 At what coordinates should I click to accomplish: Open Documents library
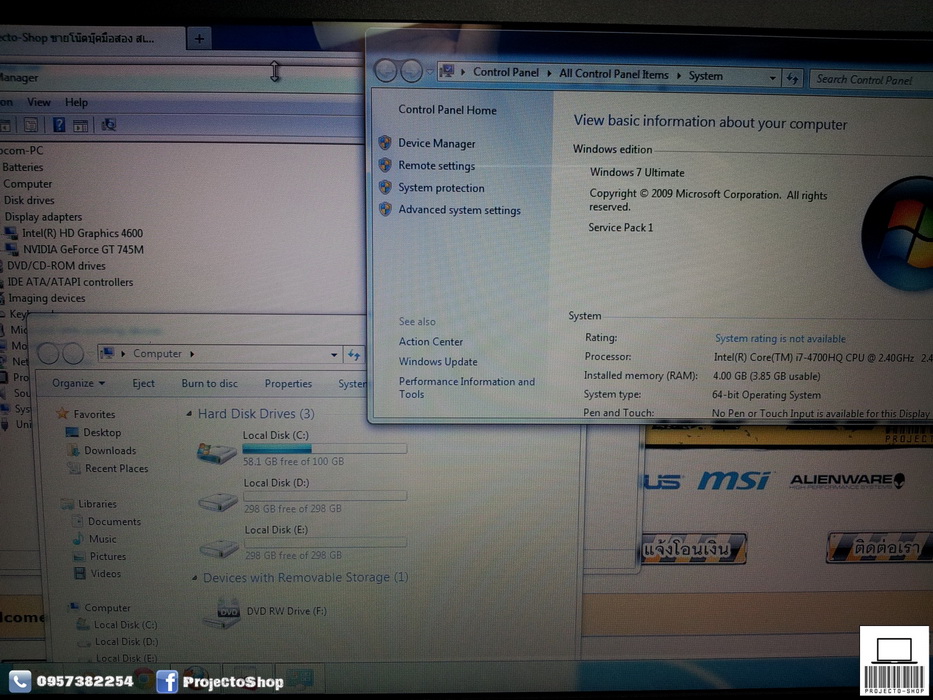point(114,521)
